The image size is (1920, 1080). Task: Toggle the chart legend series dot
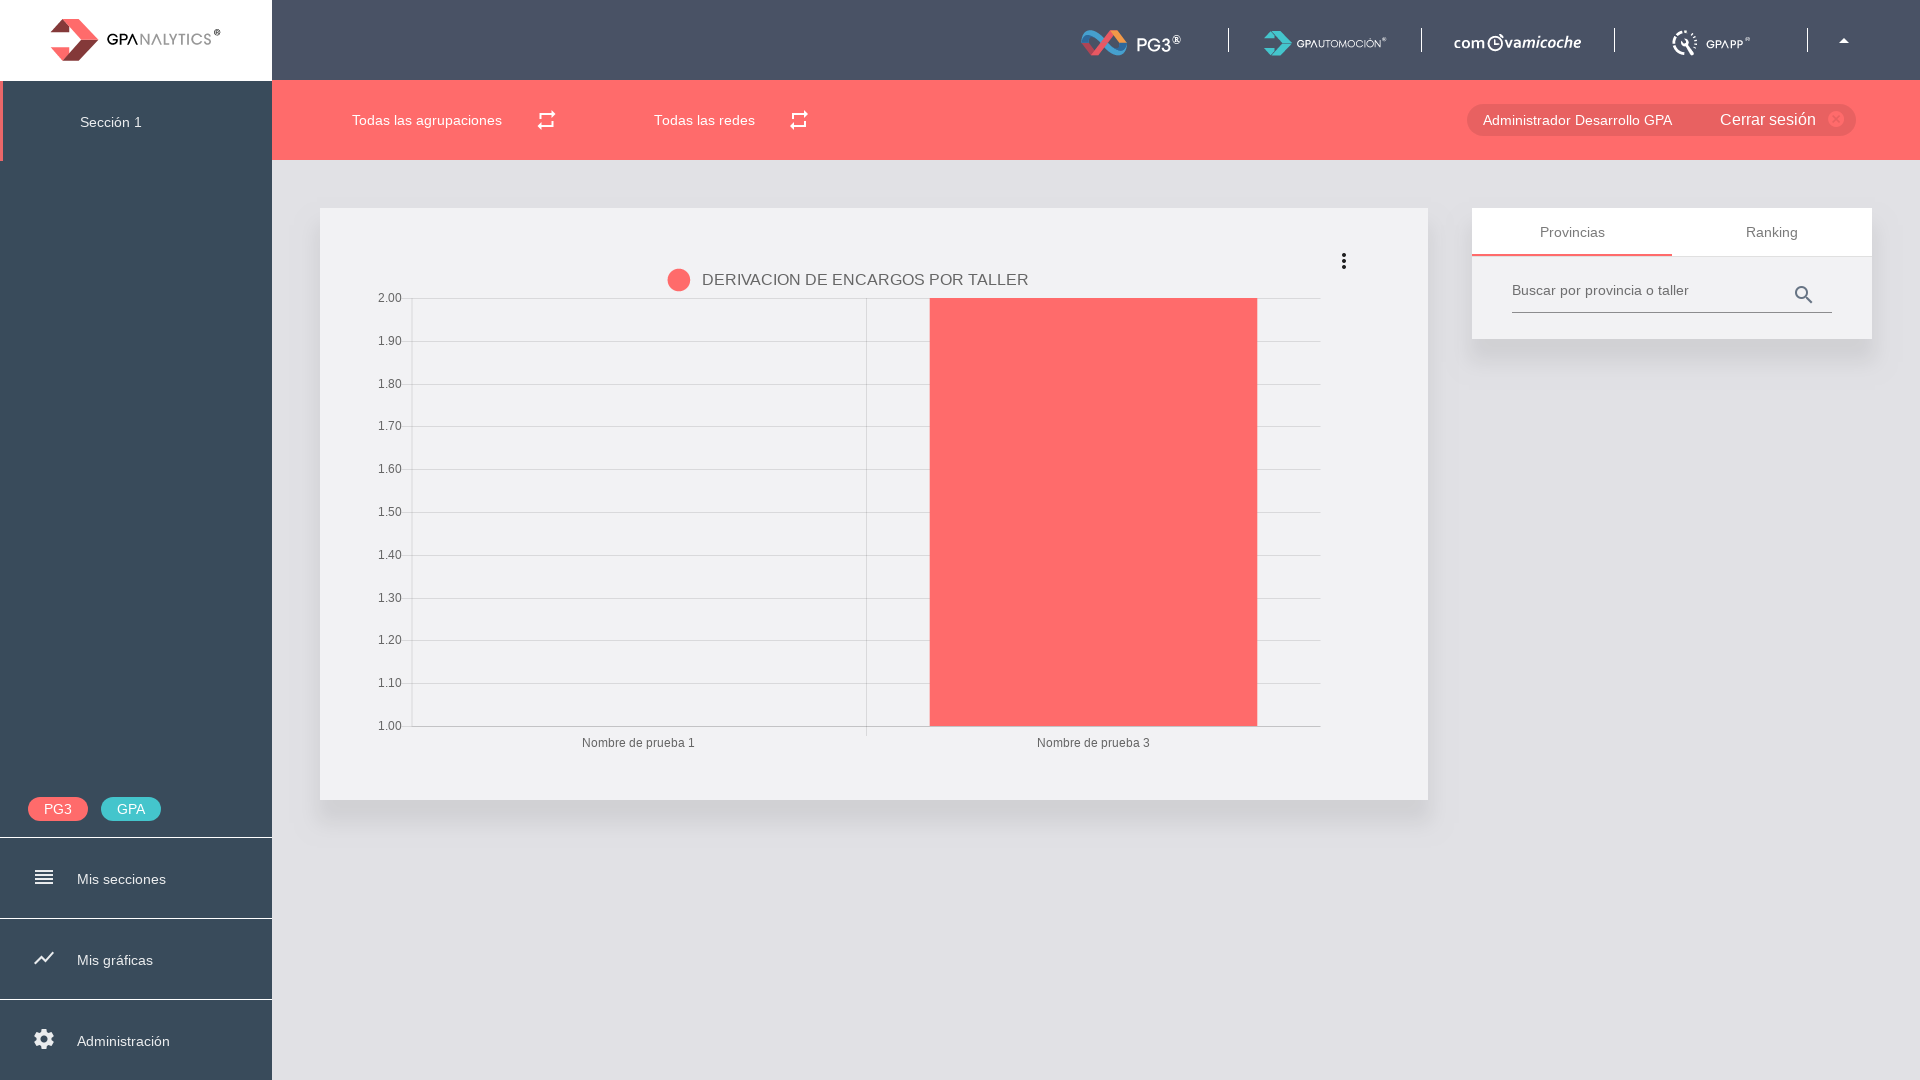click(679, 280)
